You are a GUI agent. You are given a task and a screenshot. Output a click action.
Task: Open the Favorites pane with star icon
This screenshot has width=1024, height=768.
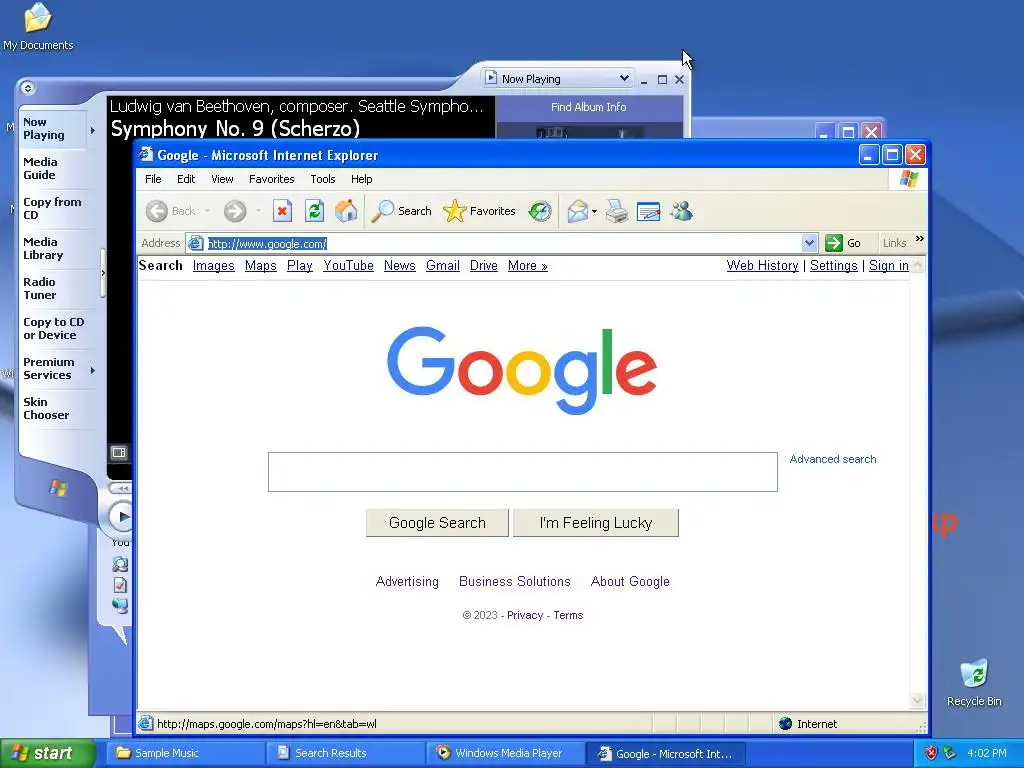[x=479, y=211]
